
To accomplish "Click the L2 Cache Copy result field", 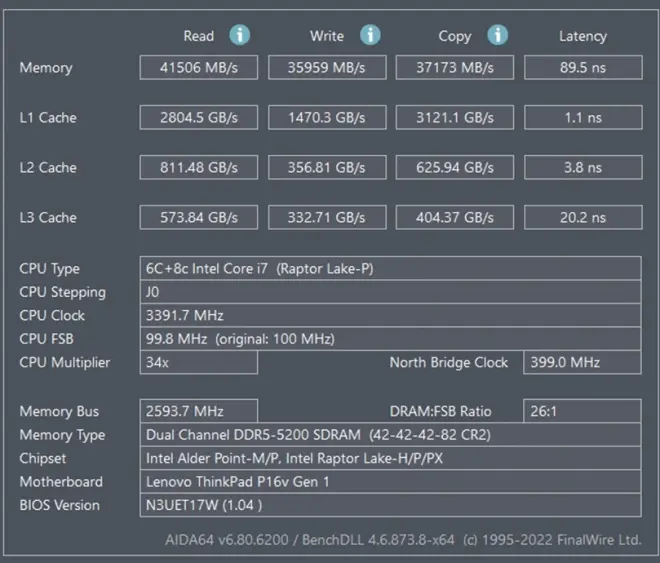I will [454, 167].
